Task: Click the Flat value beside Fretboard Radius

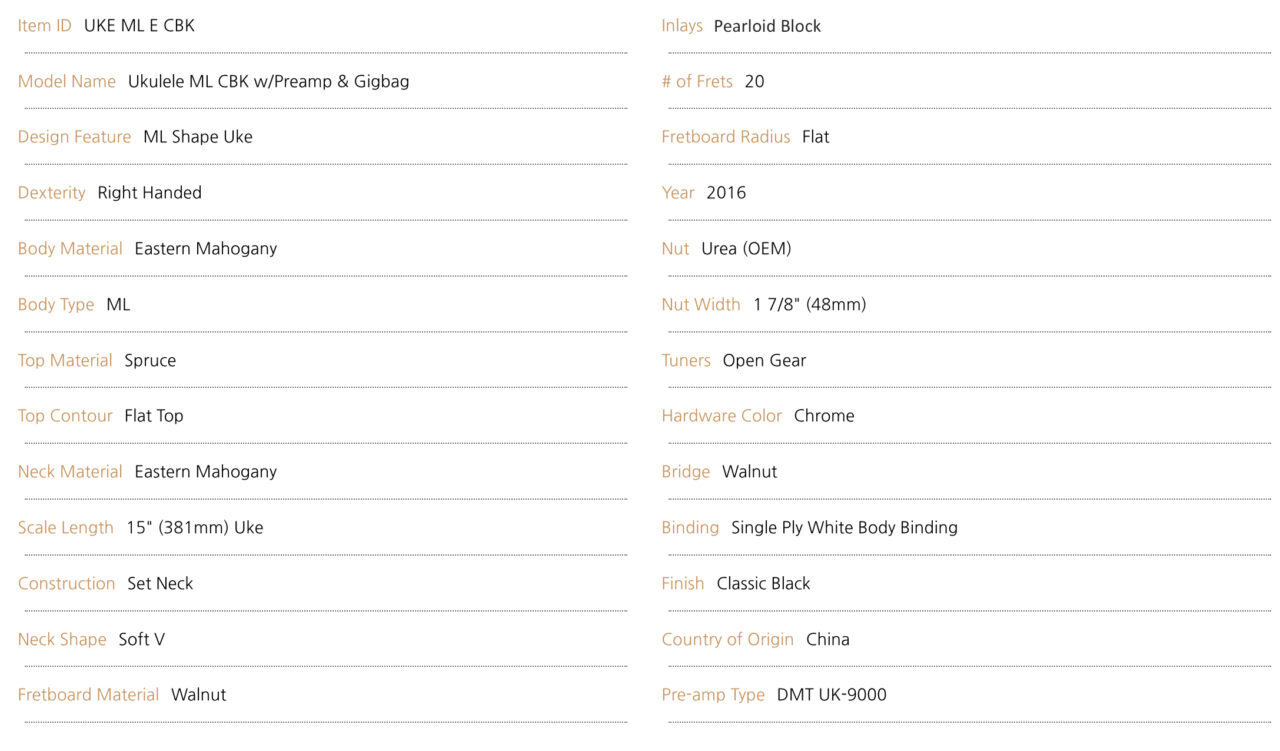Action: point(816,137)
